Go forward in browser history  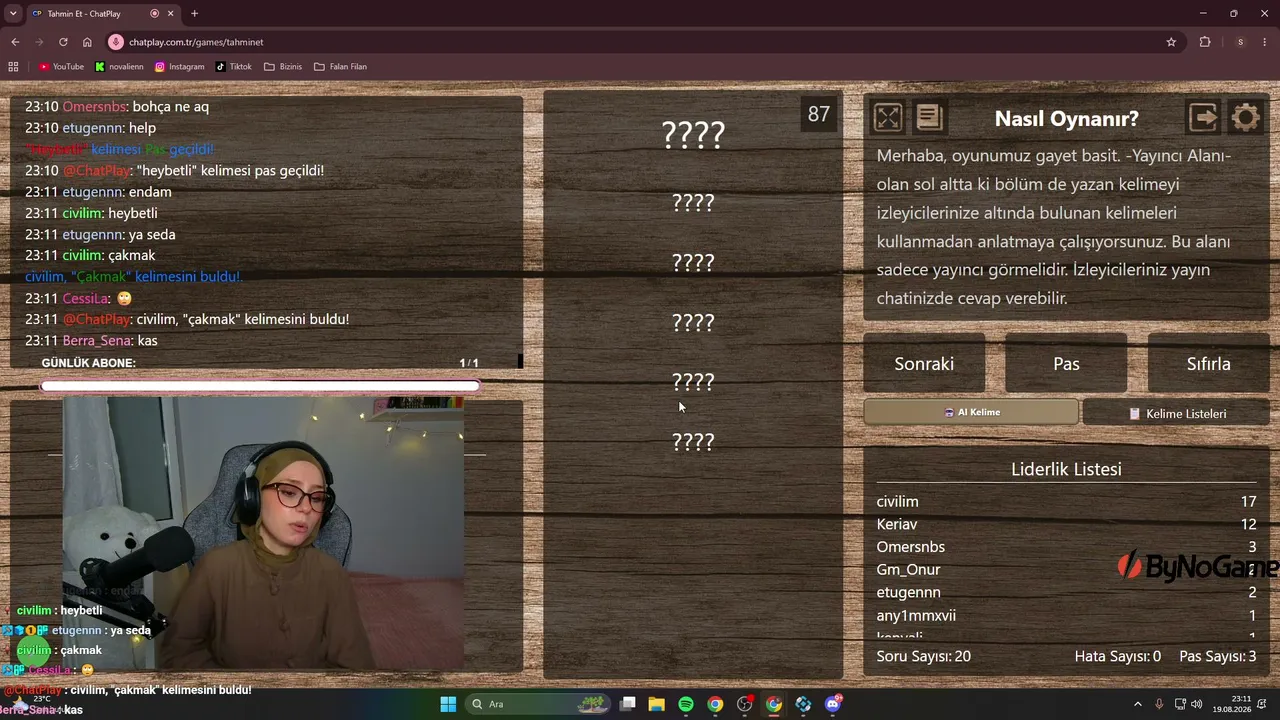[x=39, y=42]
